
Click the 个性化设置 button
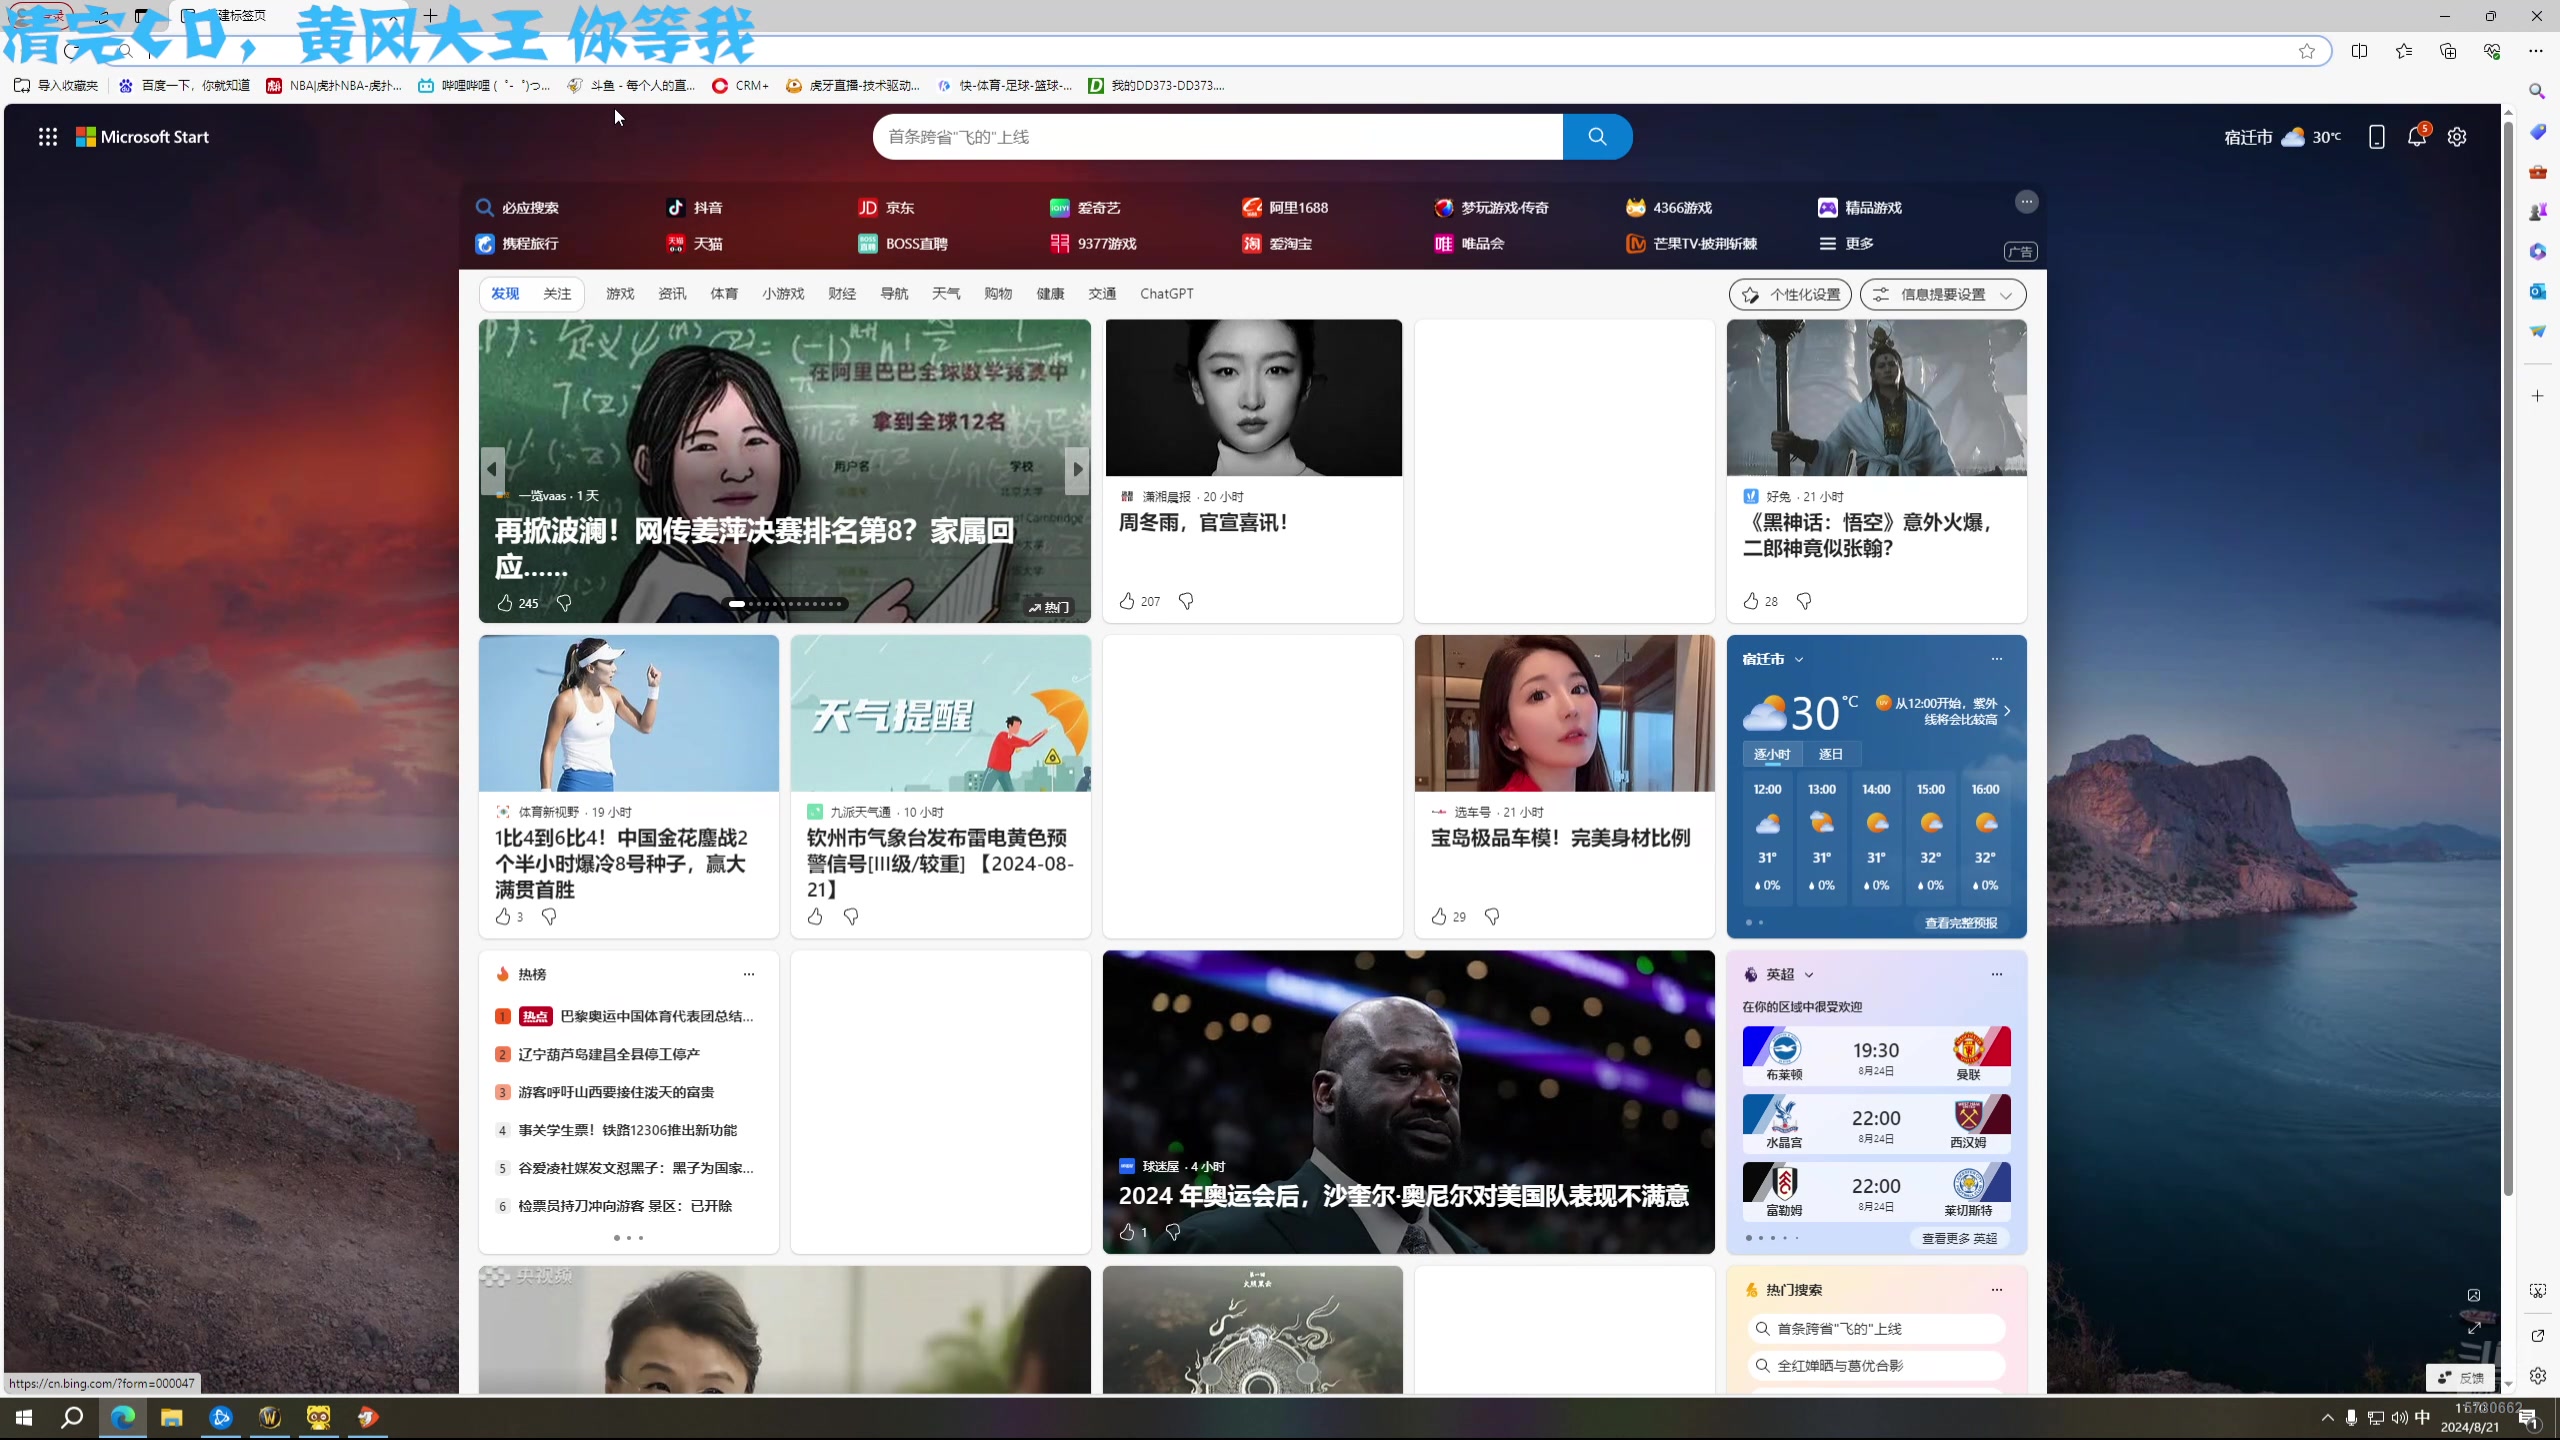pyautogui.click(x=1790, y=294)
